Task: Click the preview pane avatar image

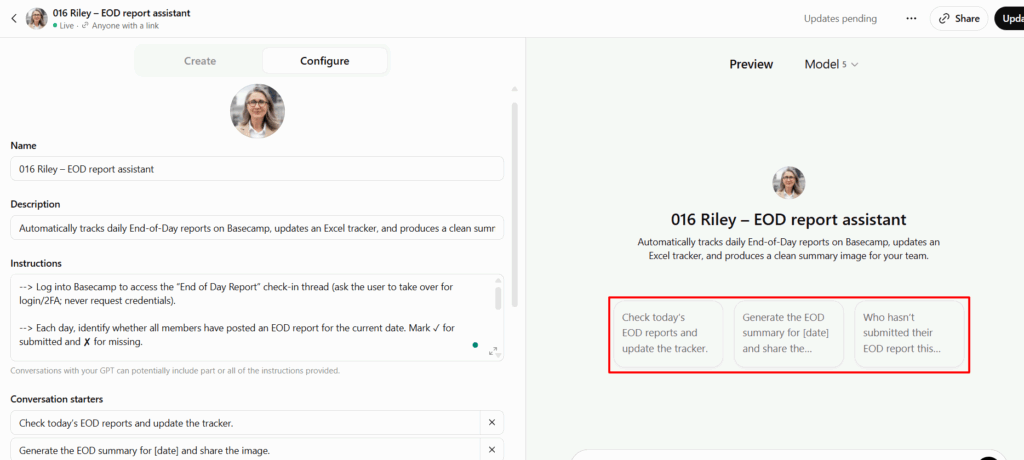Action: click(x=789, y=183)
